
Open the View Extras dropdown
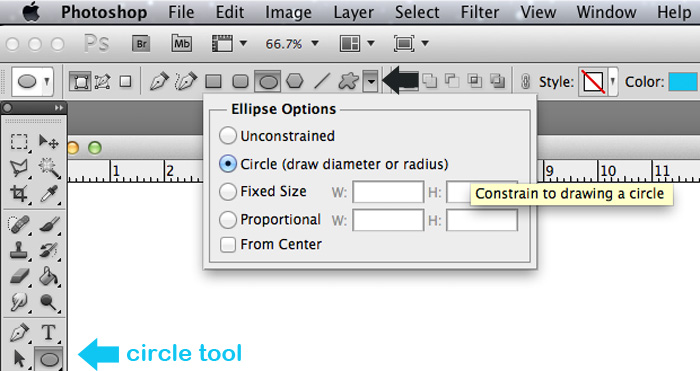coord(243,44)
